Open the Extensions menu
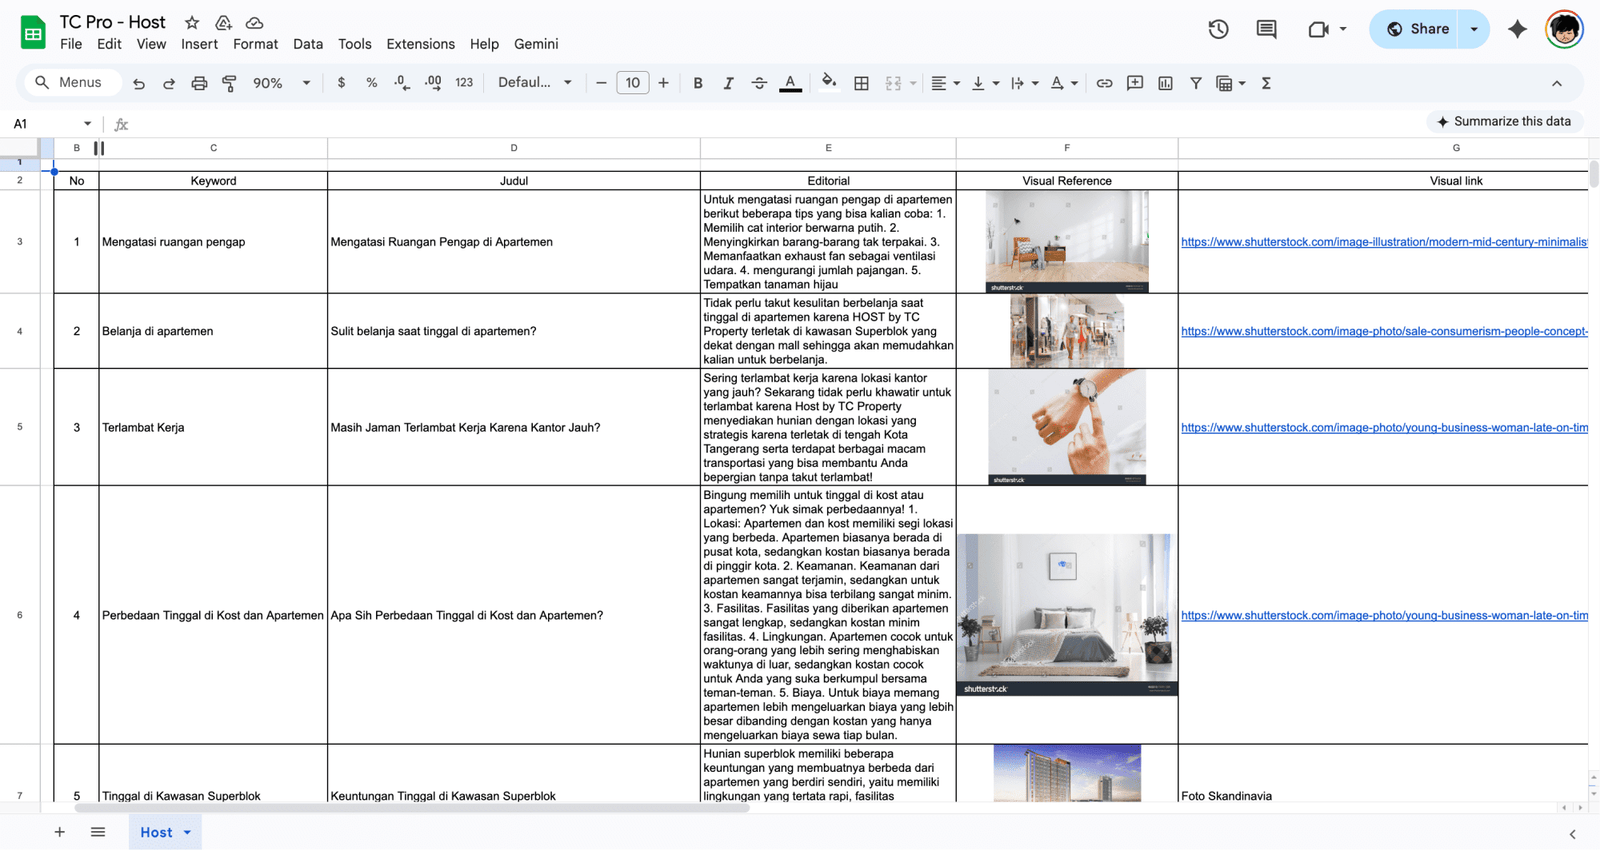Screen dimensions: 1600x850 (420, 44)
